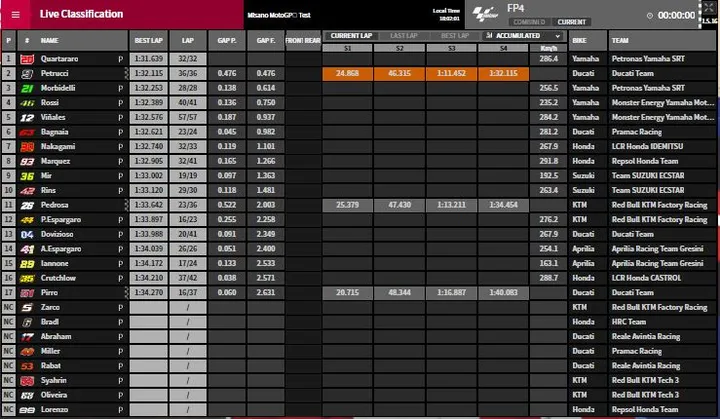The image size is (720, 419).
Task: Click the Live Classification title
Action: [81, 14]
